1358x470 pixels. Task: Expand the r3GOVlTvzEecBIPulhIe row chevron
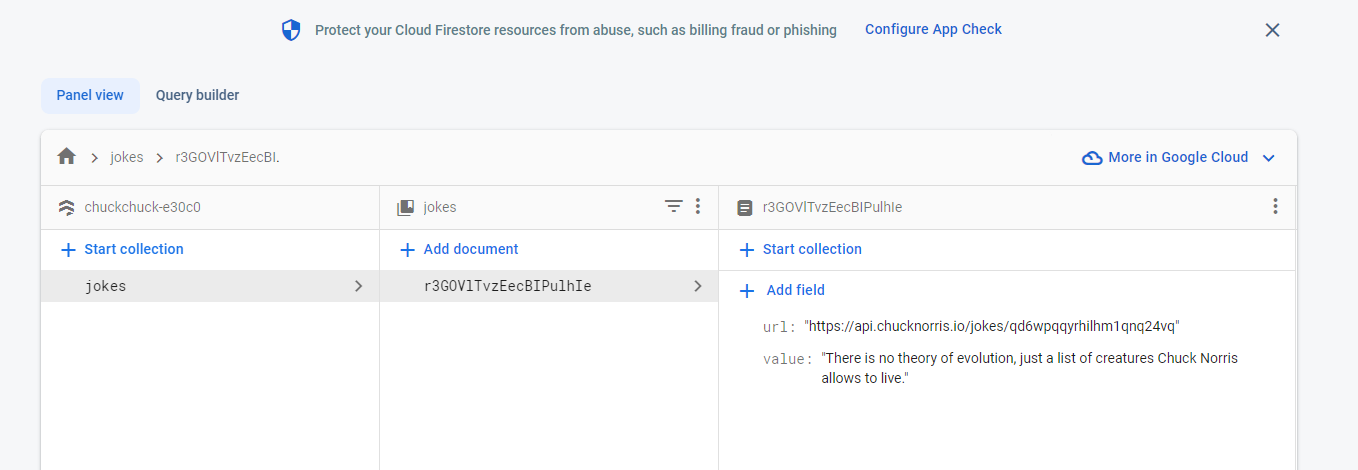pos(697,286)
